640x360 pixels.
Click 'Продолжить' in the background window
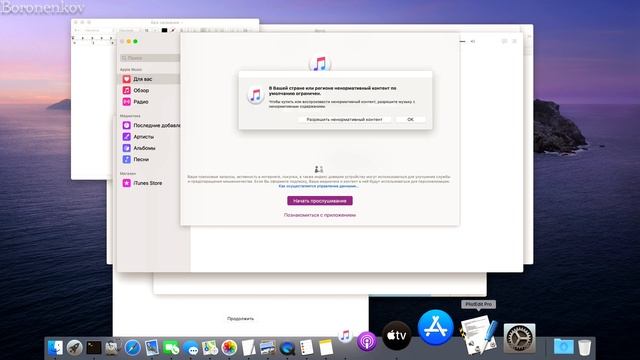point(240,318)
